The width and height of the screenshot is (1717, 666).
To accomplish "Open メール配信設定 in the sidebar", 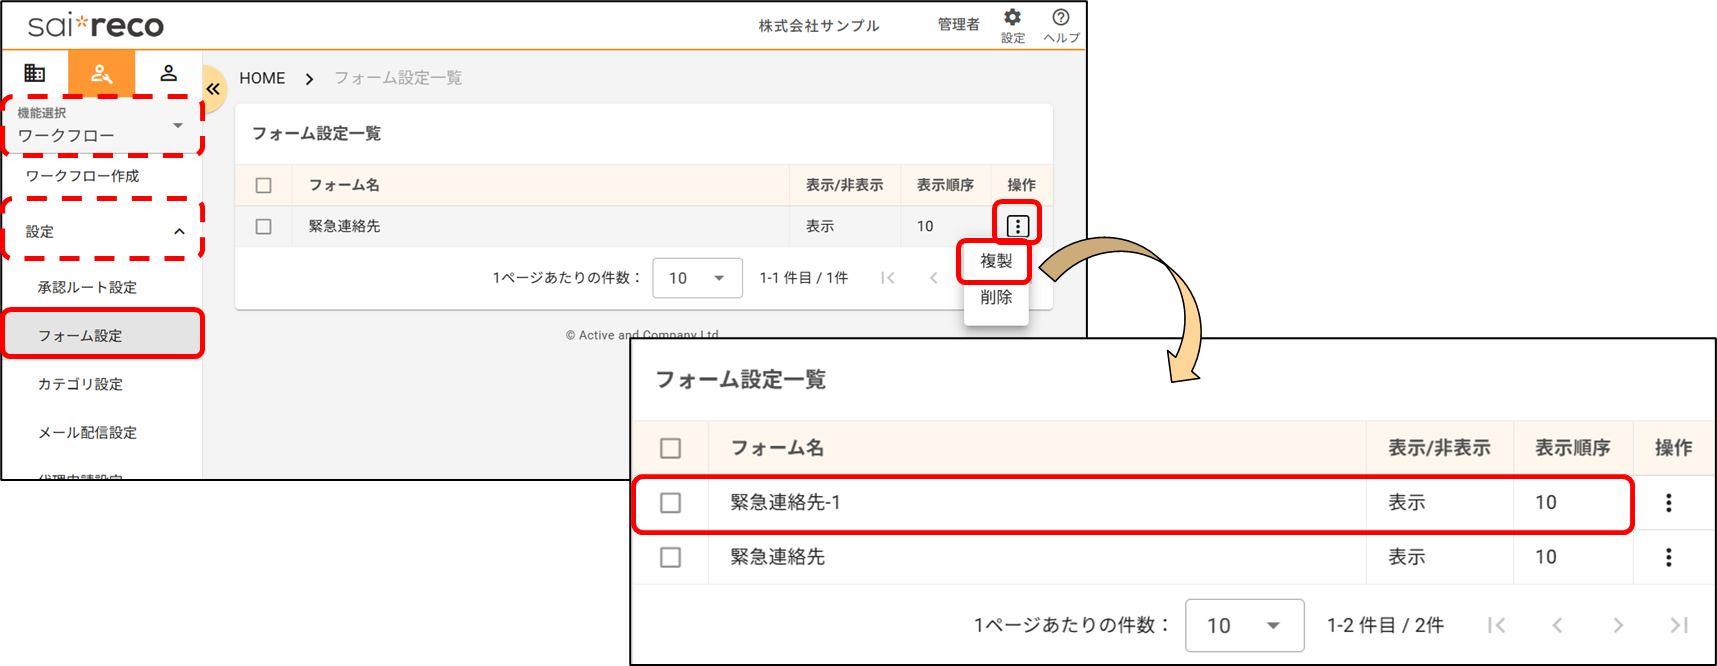I will 87,433.
